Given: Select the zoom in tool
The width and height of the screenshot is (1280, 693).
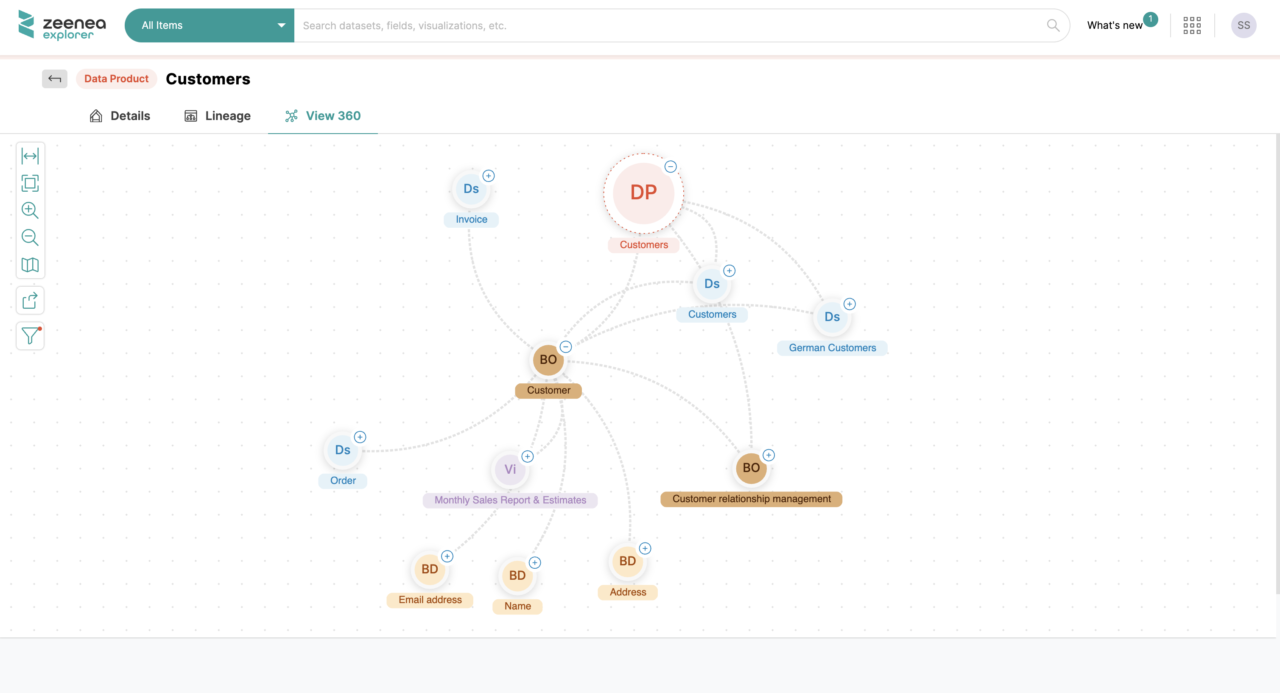Looking at the screenshot, I should [x=29, y=210].
